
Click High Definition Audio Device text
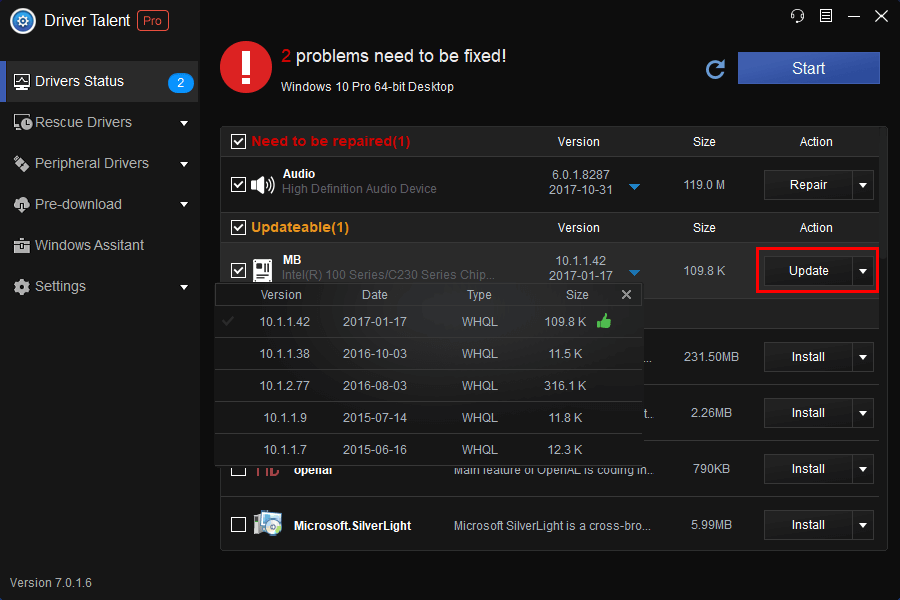point(359,189)
